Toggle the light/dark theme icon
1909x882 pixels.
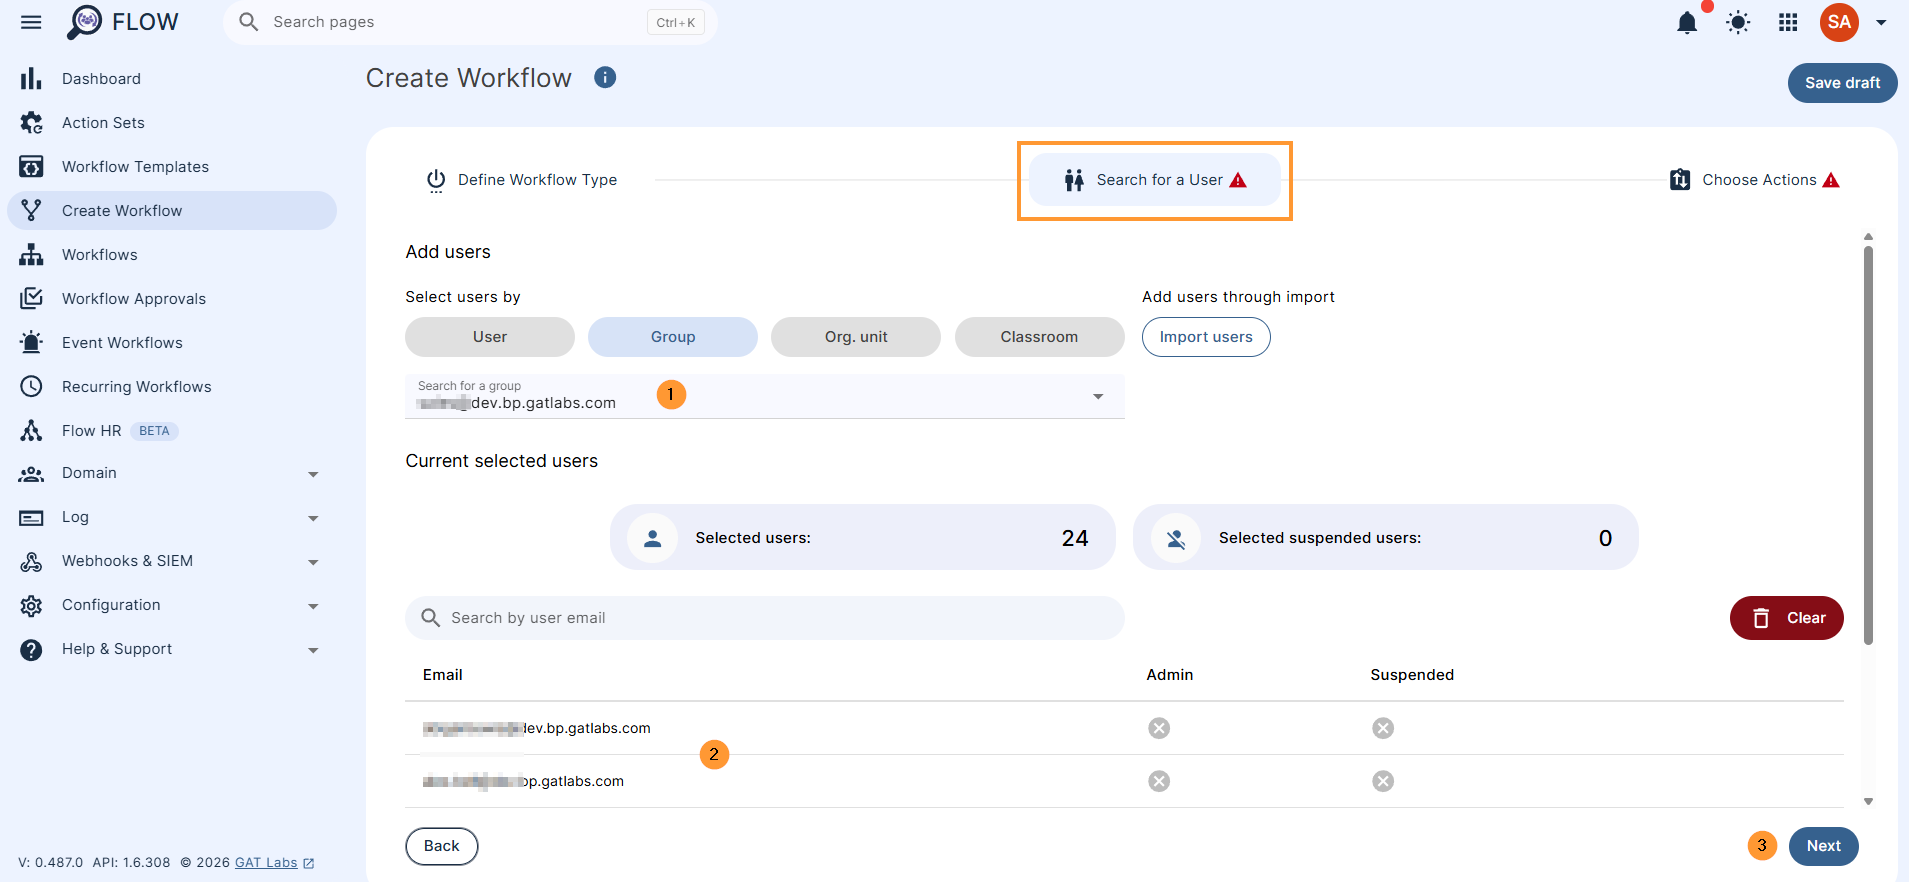click(1738, 22)
